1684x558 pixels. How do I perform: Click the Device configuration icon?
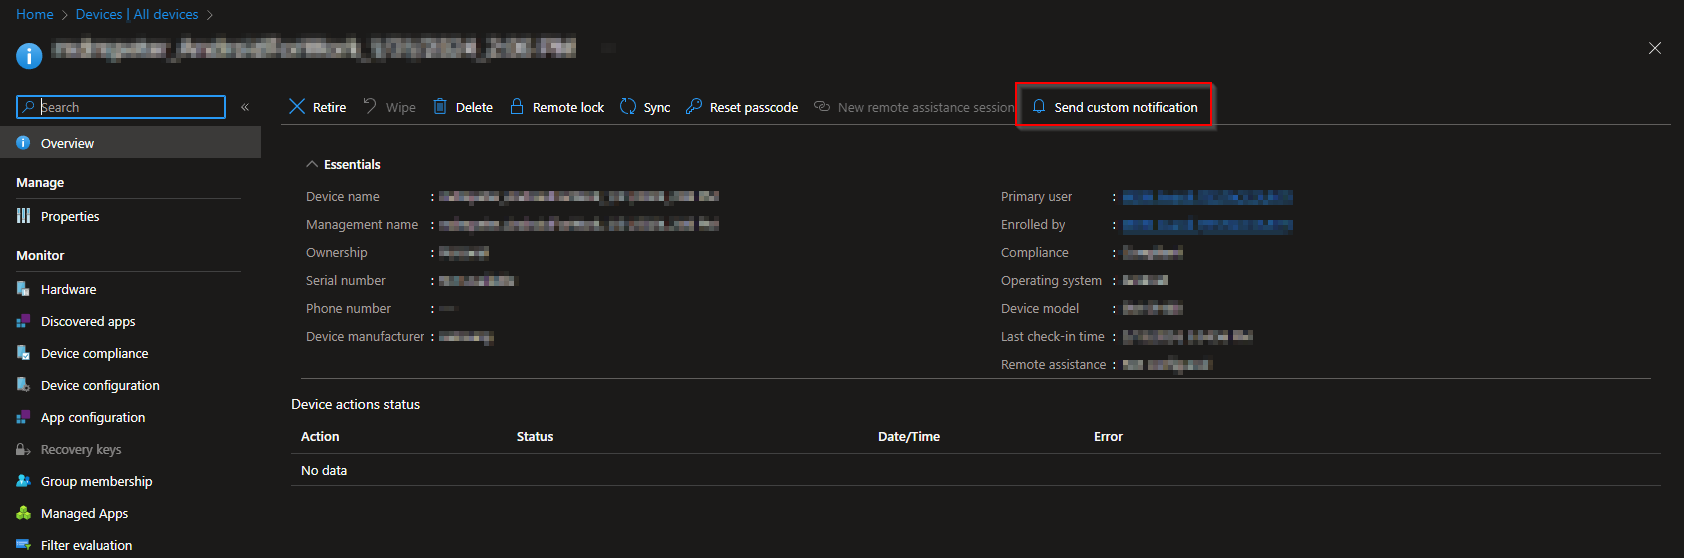click(23, 385)
